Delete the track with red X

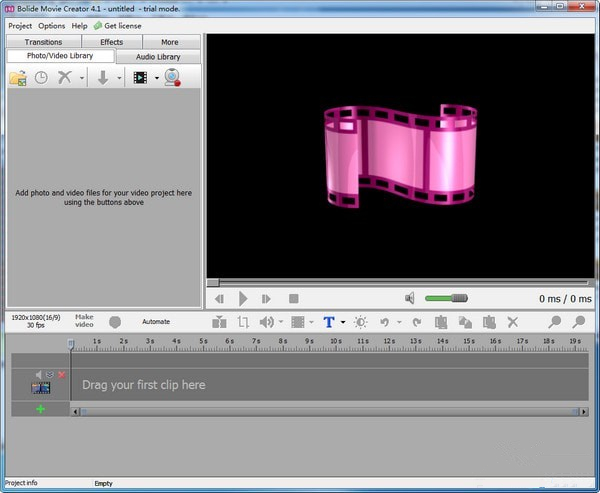pos(61,375)
